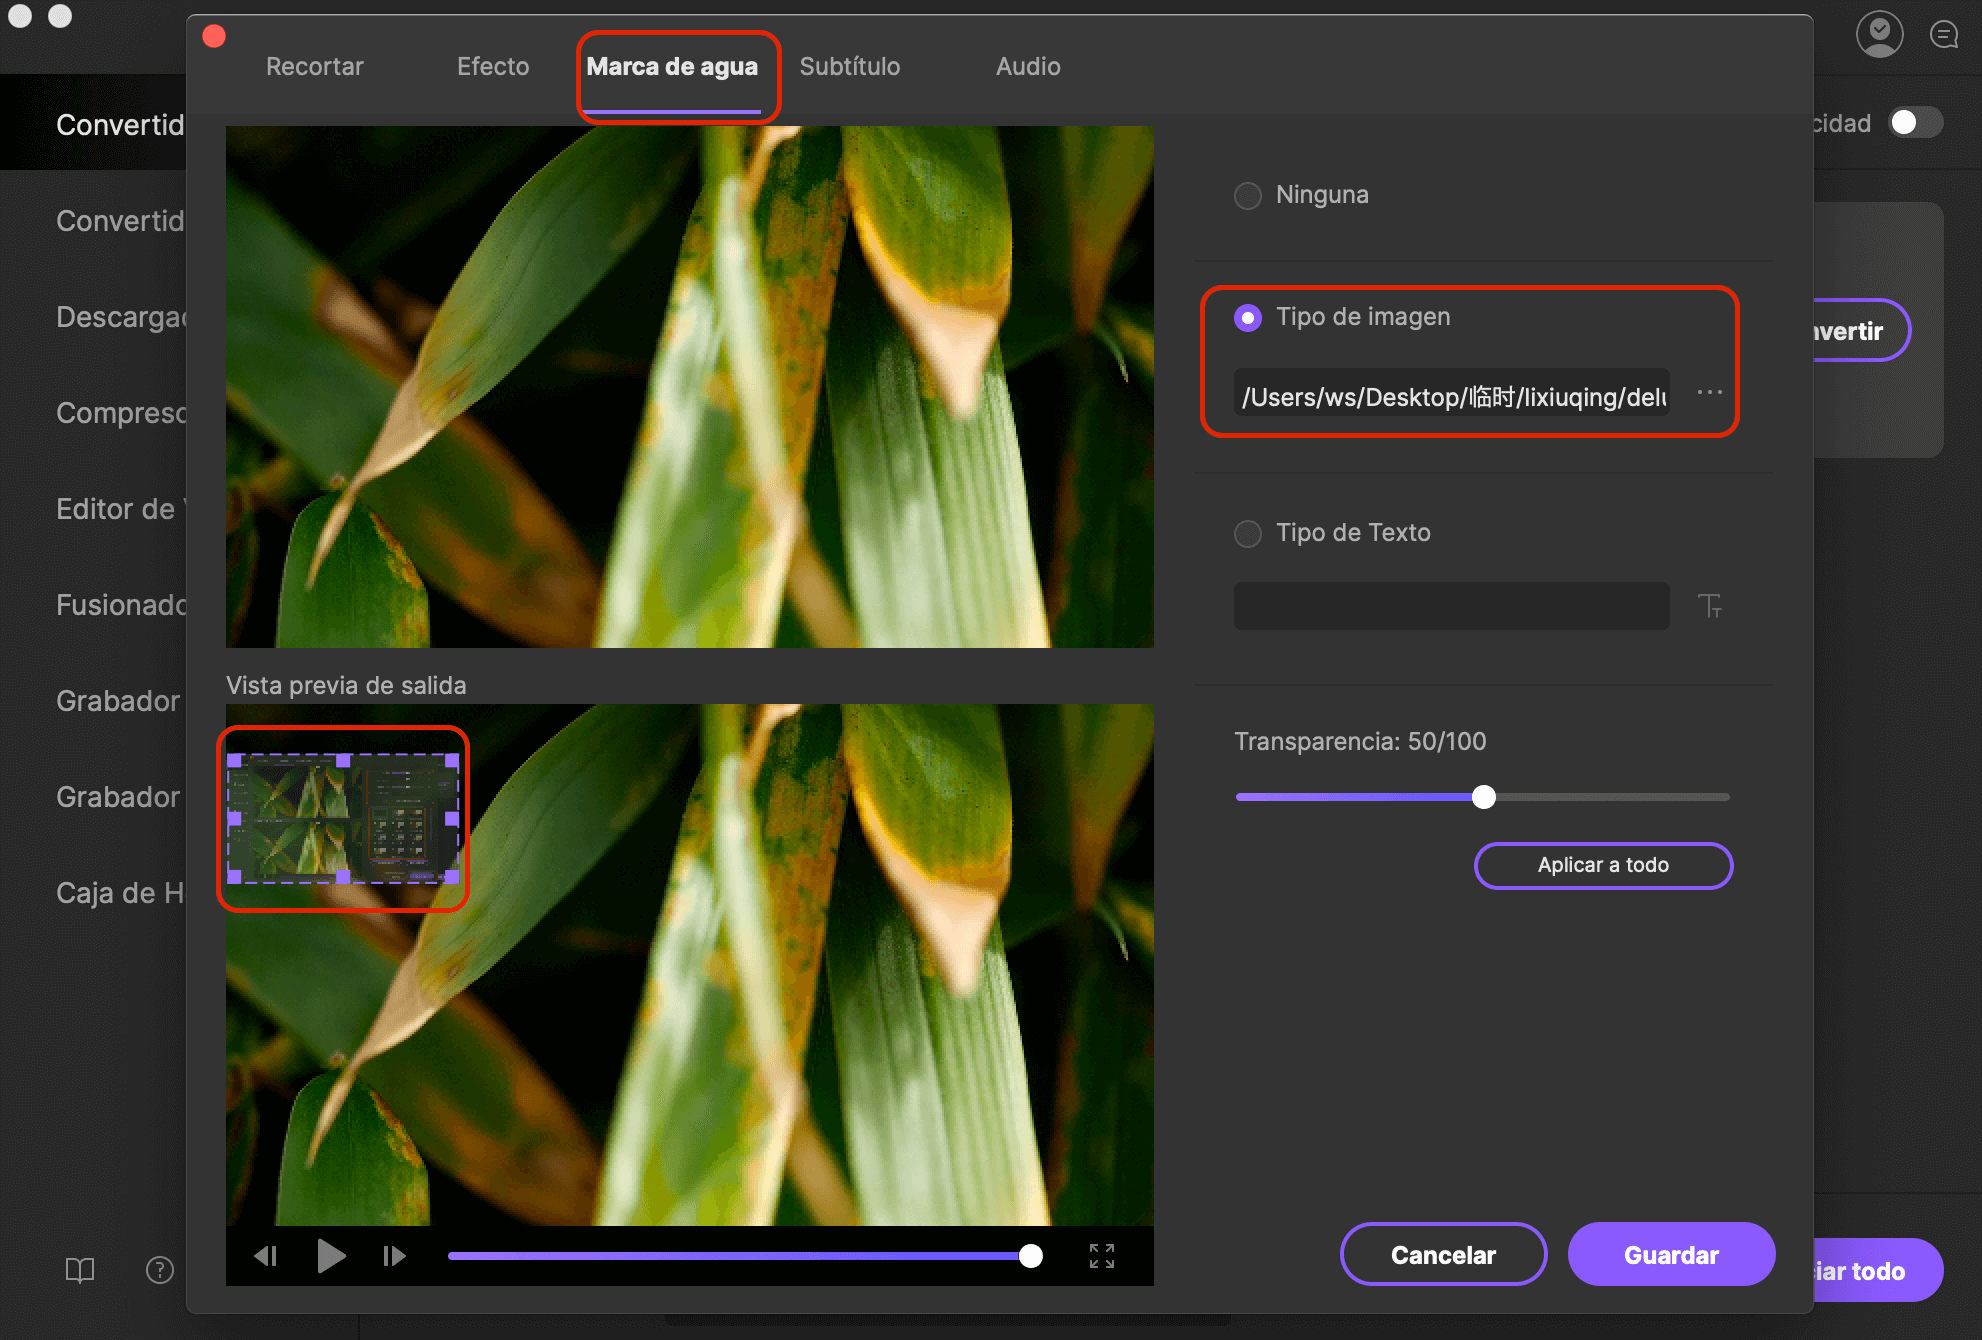This screenshot has width=1982, height=1340.
Task: Select the Marca de agua tab
Action: pyautogui.click(x=672, y=66)
